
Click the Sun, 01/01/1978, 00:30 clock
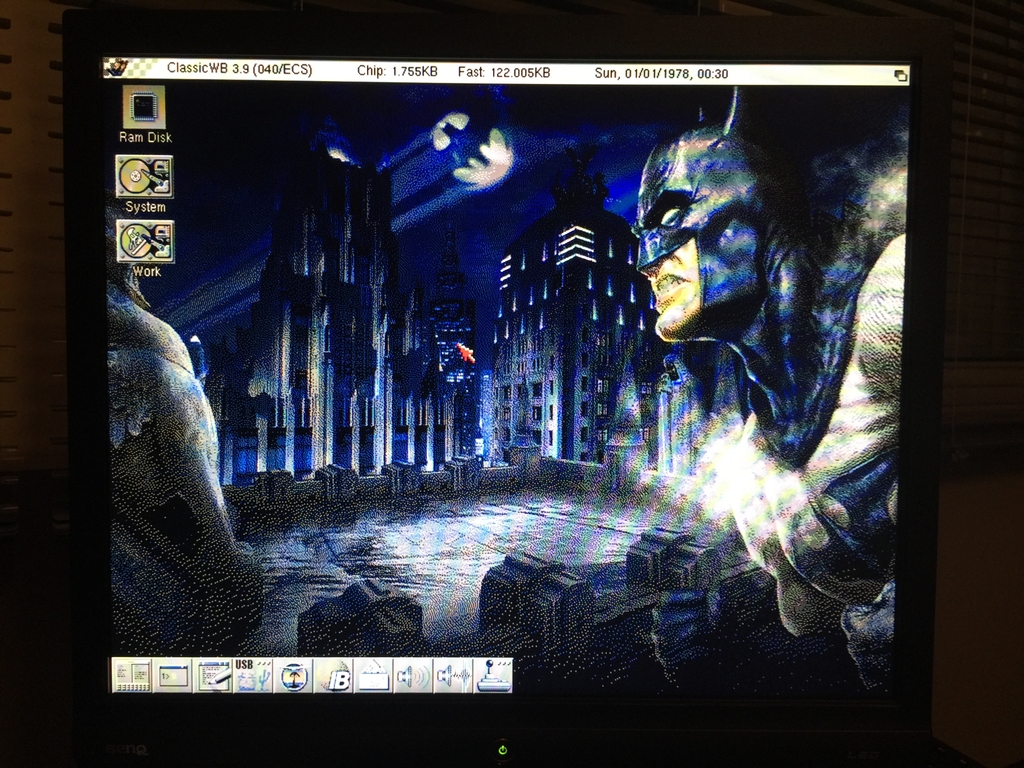point(661,73)
